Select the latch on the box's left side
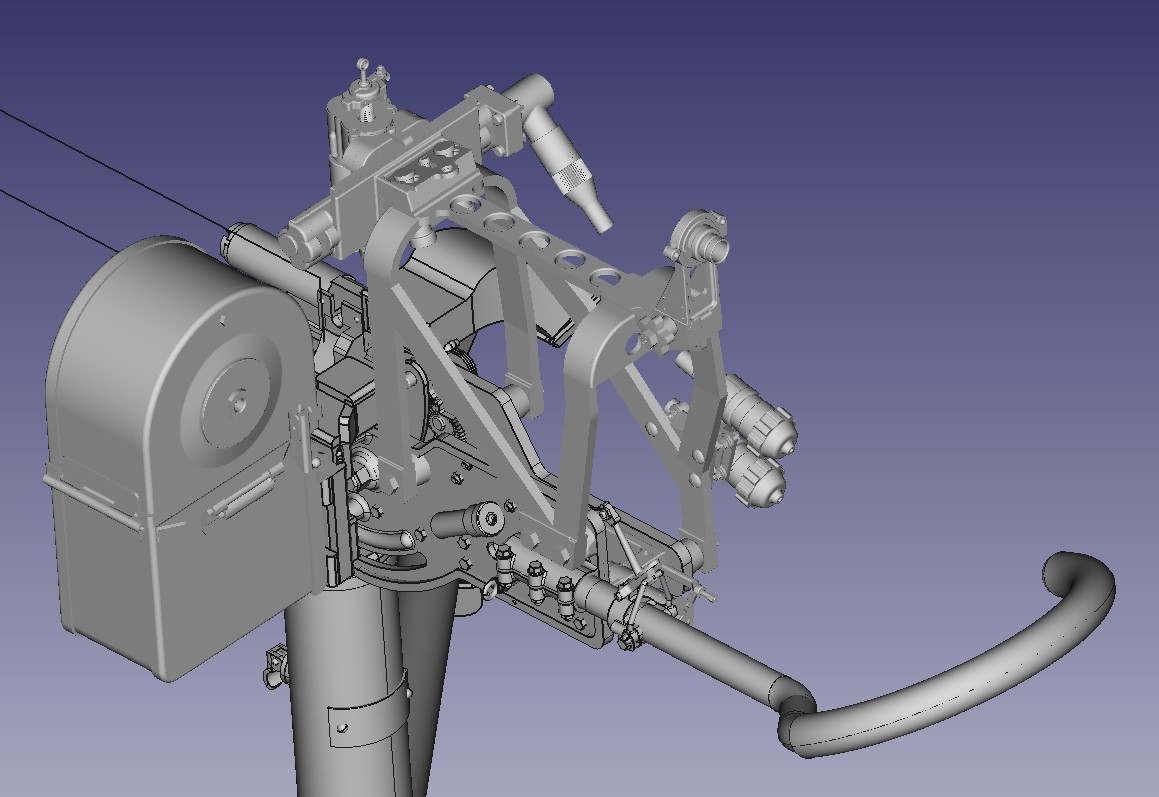The height and width of the screenshot is (797, 1159). (92, 497)
